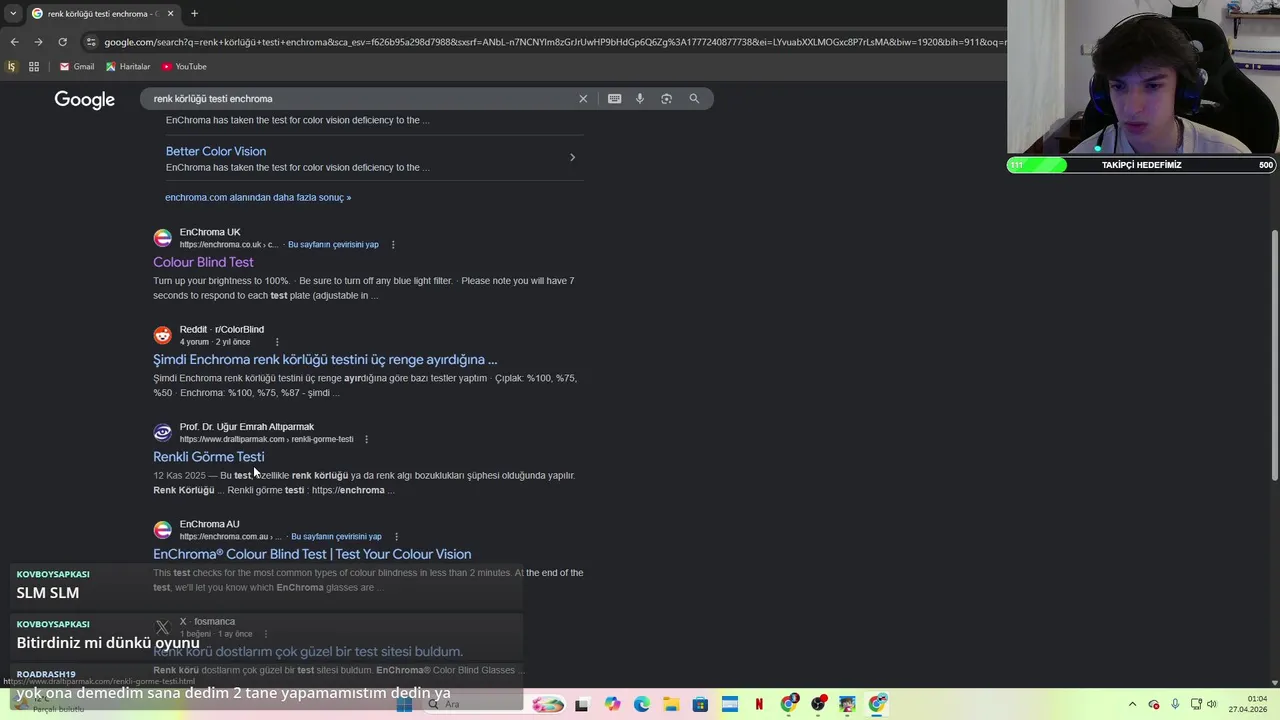Go back using the browser back arrow
Screen dimensions: 1280x720
(14, 42)
